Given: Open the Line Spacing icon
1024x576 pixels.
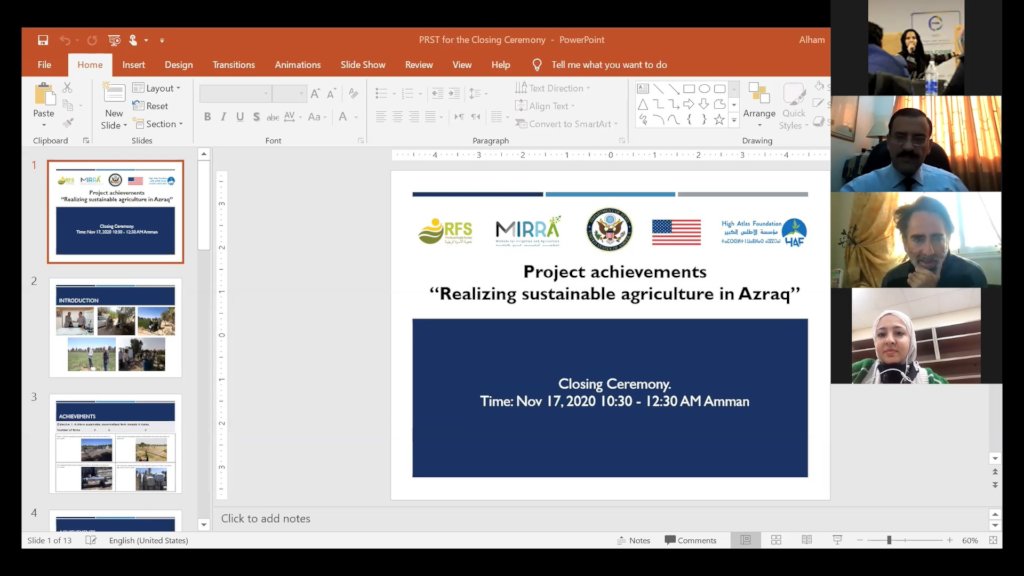Looking at the screenshot, I should (x=475, y=94).
